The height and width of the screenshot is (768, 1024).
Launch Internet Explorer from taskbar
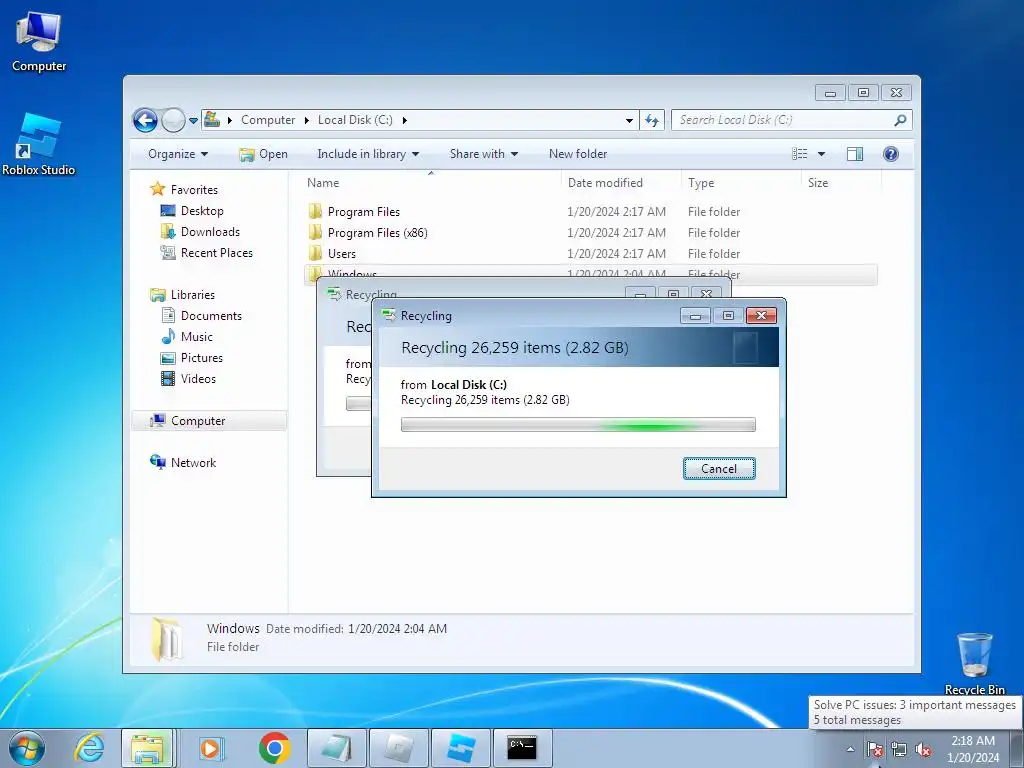89,748
